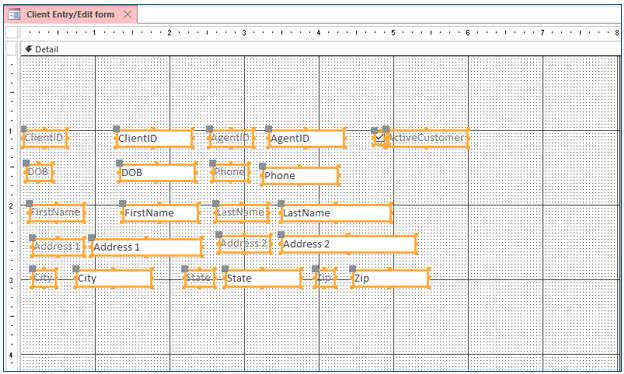Select the Zip label control
Viewport: 624px width, 374px height.
pyautogui.click(x=325, y=278)
